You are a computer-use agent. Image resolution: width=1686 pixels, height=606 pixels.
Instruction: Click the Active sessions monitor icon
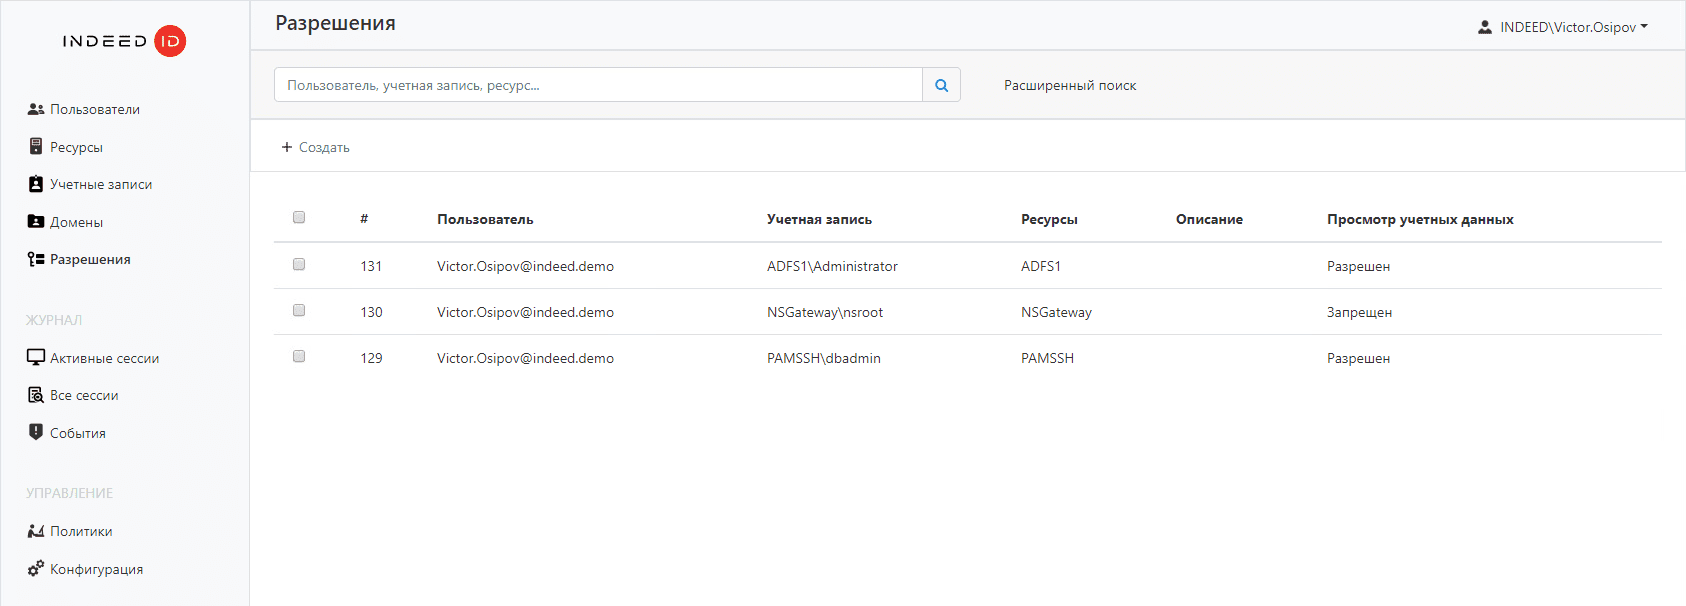[36, 358]
